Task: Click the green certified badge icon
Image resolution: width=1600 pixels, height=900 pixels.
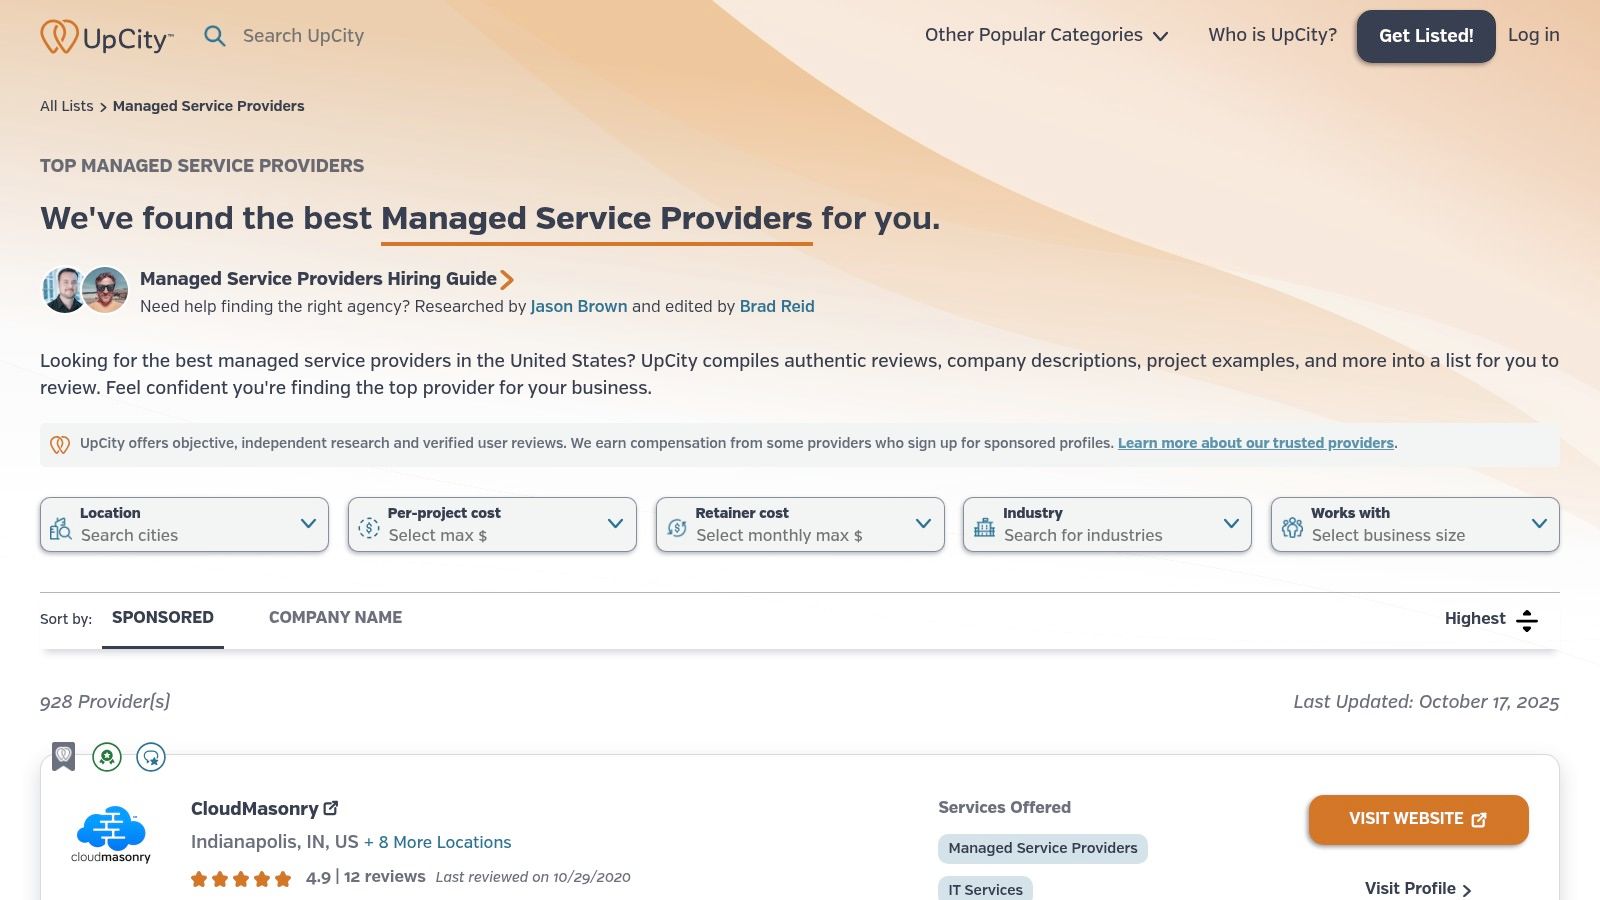Action: (x=107, y=757)
